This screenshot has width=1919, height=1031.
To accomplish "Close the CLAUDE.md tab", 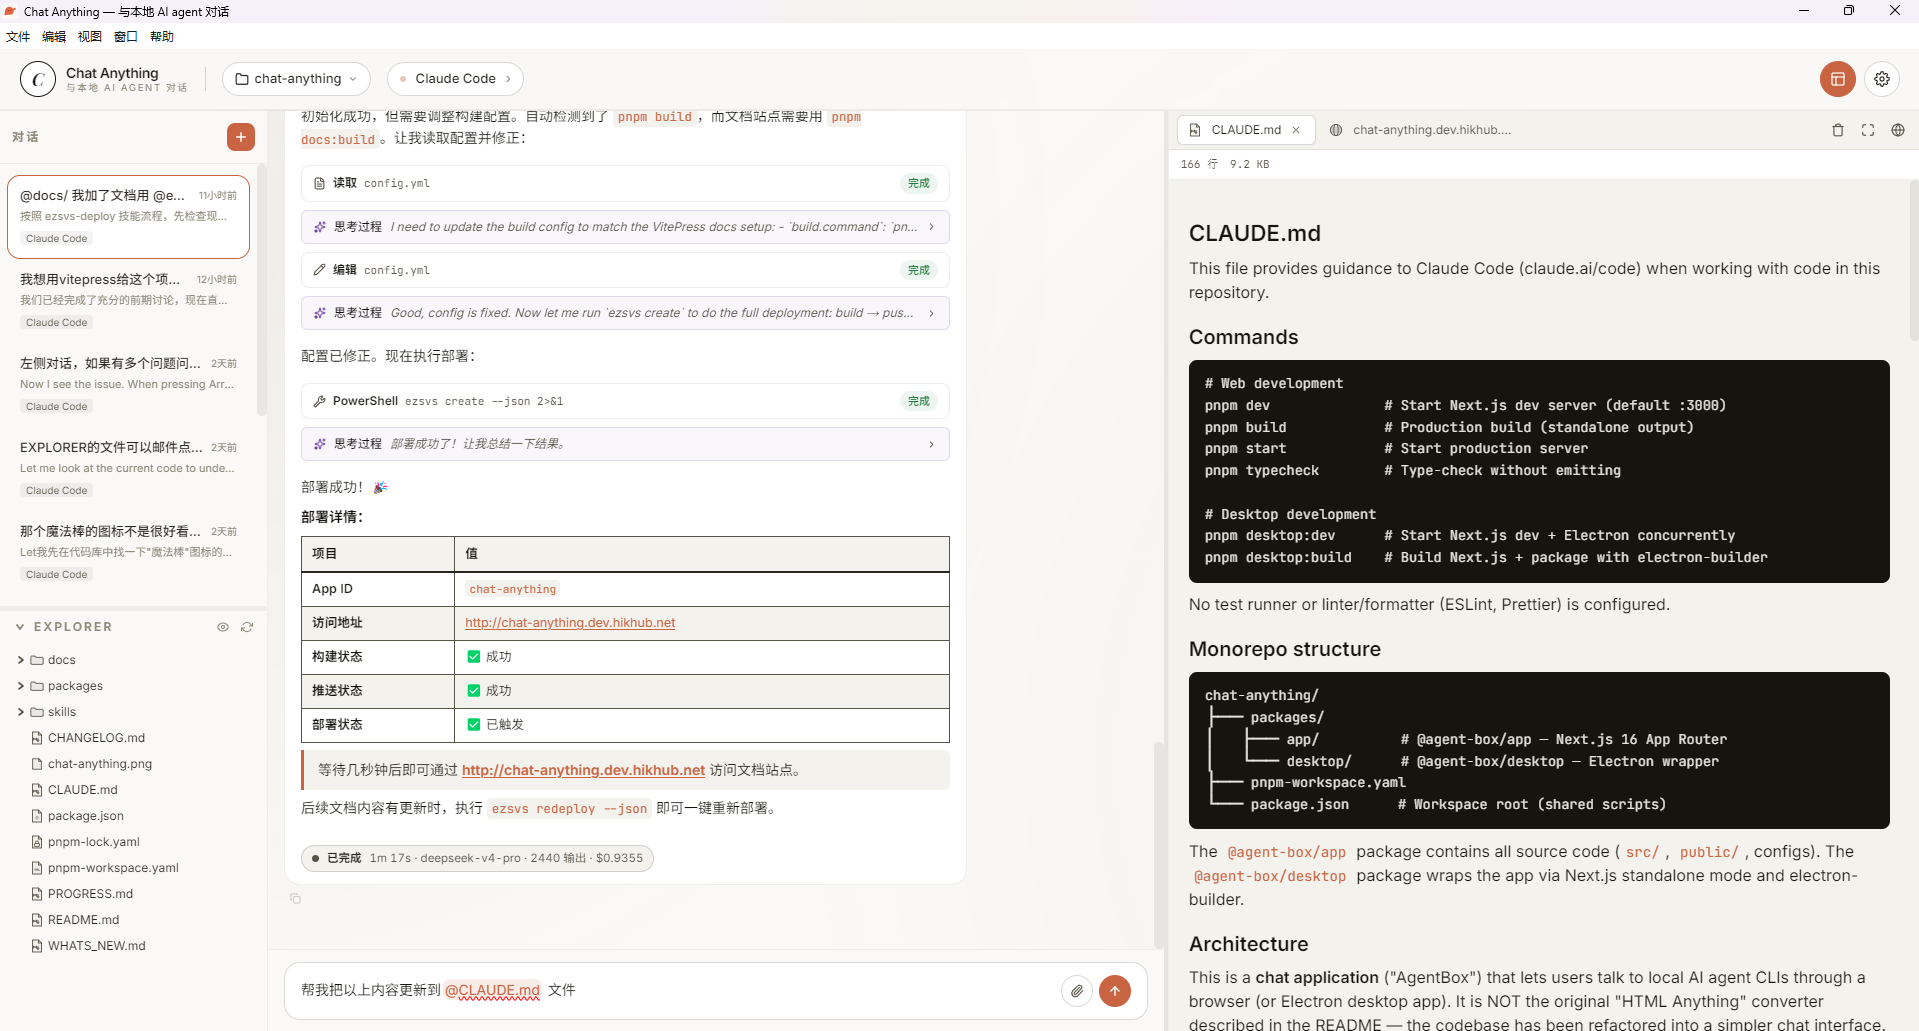I will tap(1296, 130).
